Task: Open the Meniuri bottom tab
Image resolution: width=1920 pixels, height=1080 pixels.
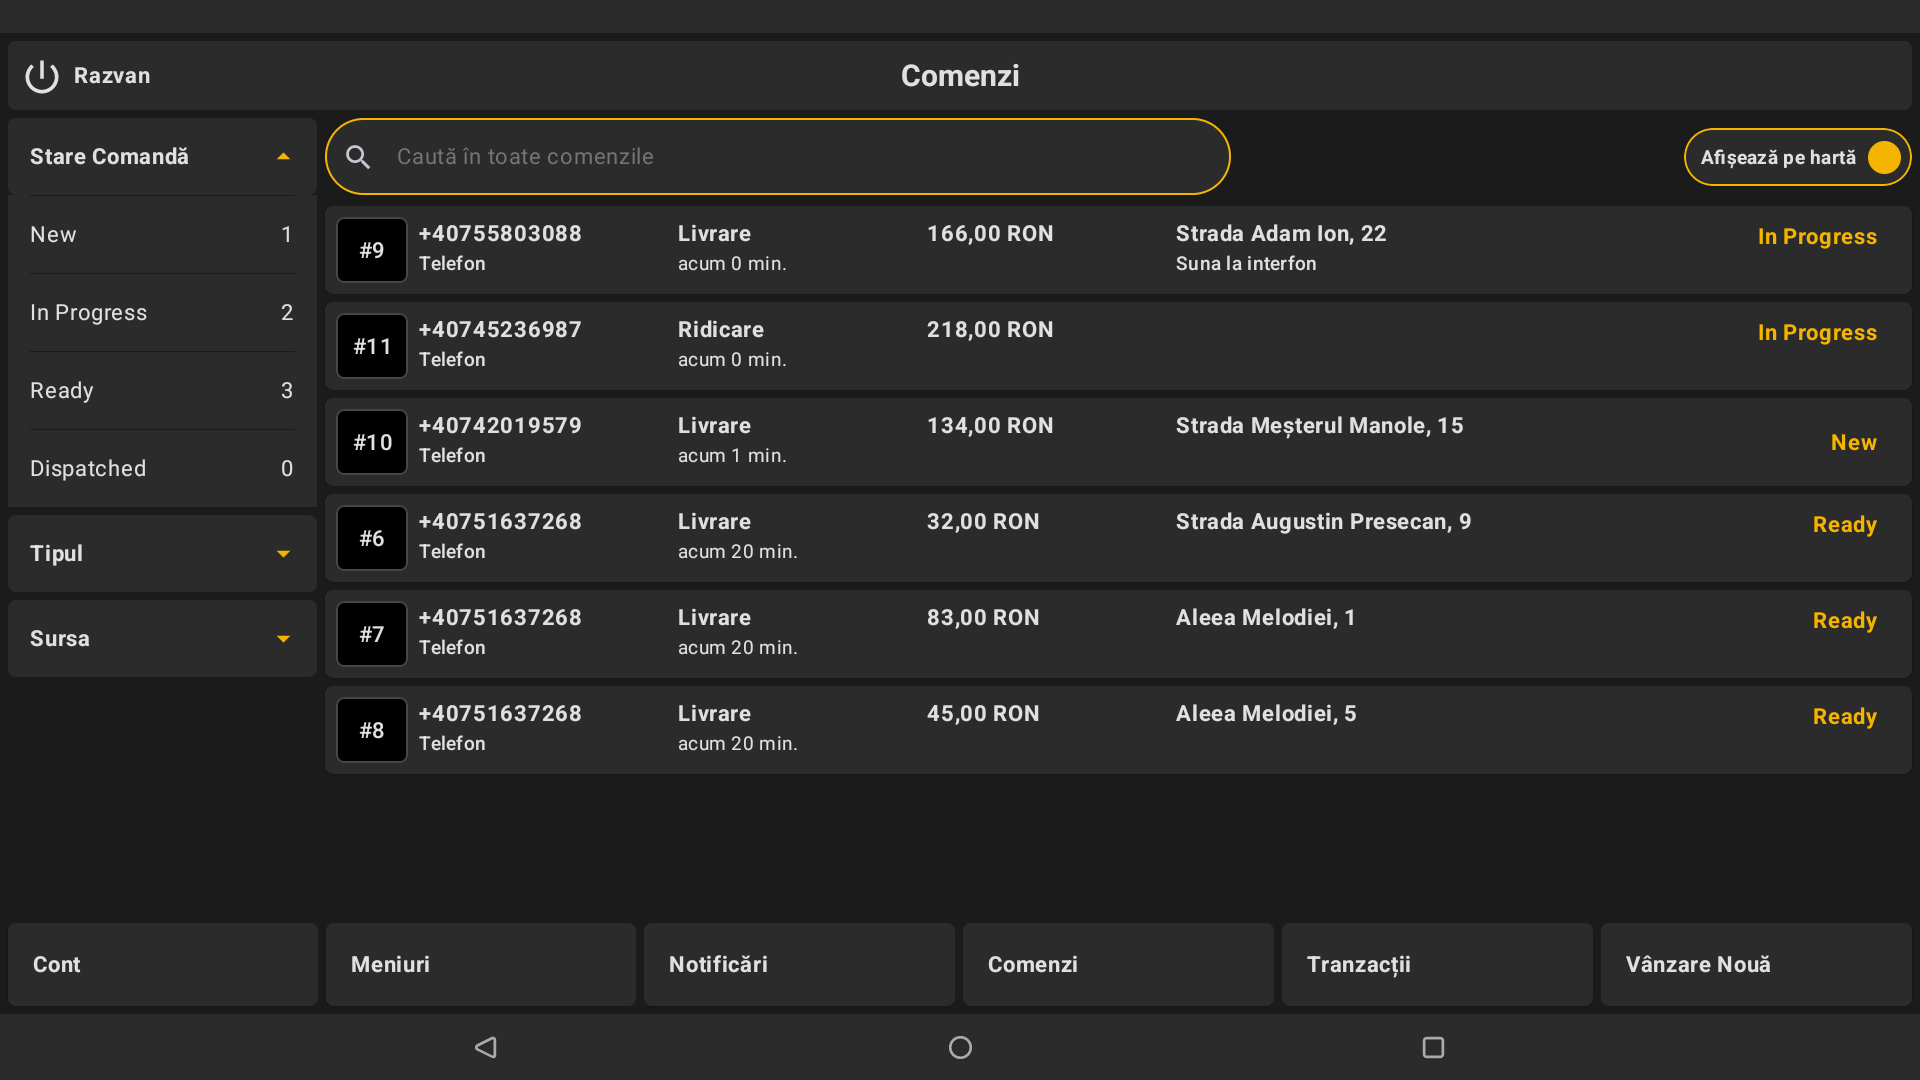Action: pyautogui.click(x=481, y=964)
